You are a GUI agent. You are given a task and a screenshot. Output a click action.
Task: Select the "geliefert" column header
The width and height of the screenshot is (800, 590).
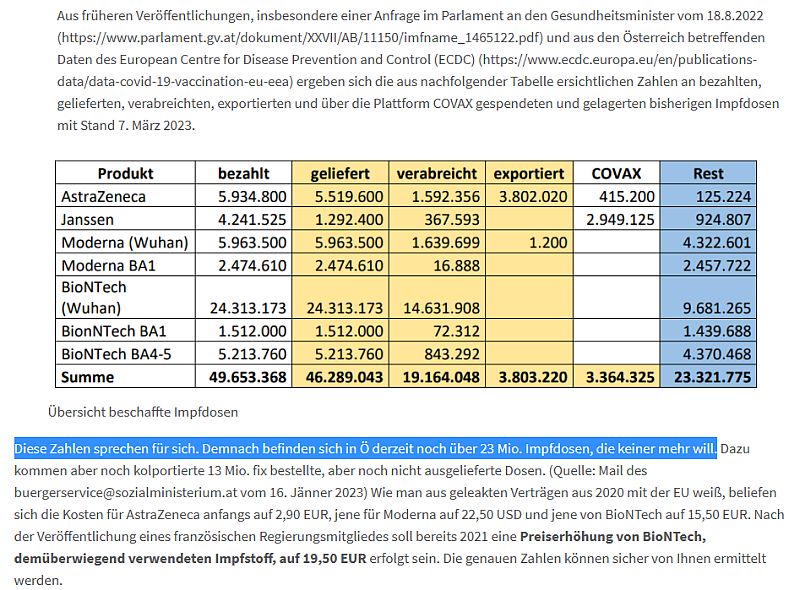point(340,173)
